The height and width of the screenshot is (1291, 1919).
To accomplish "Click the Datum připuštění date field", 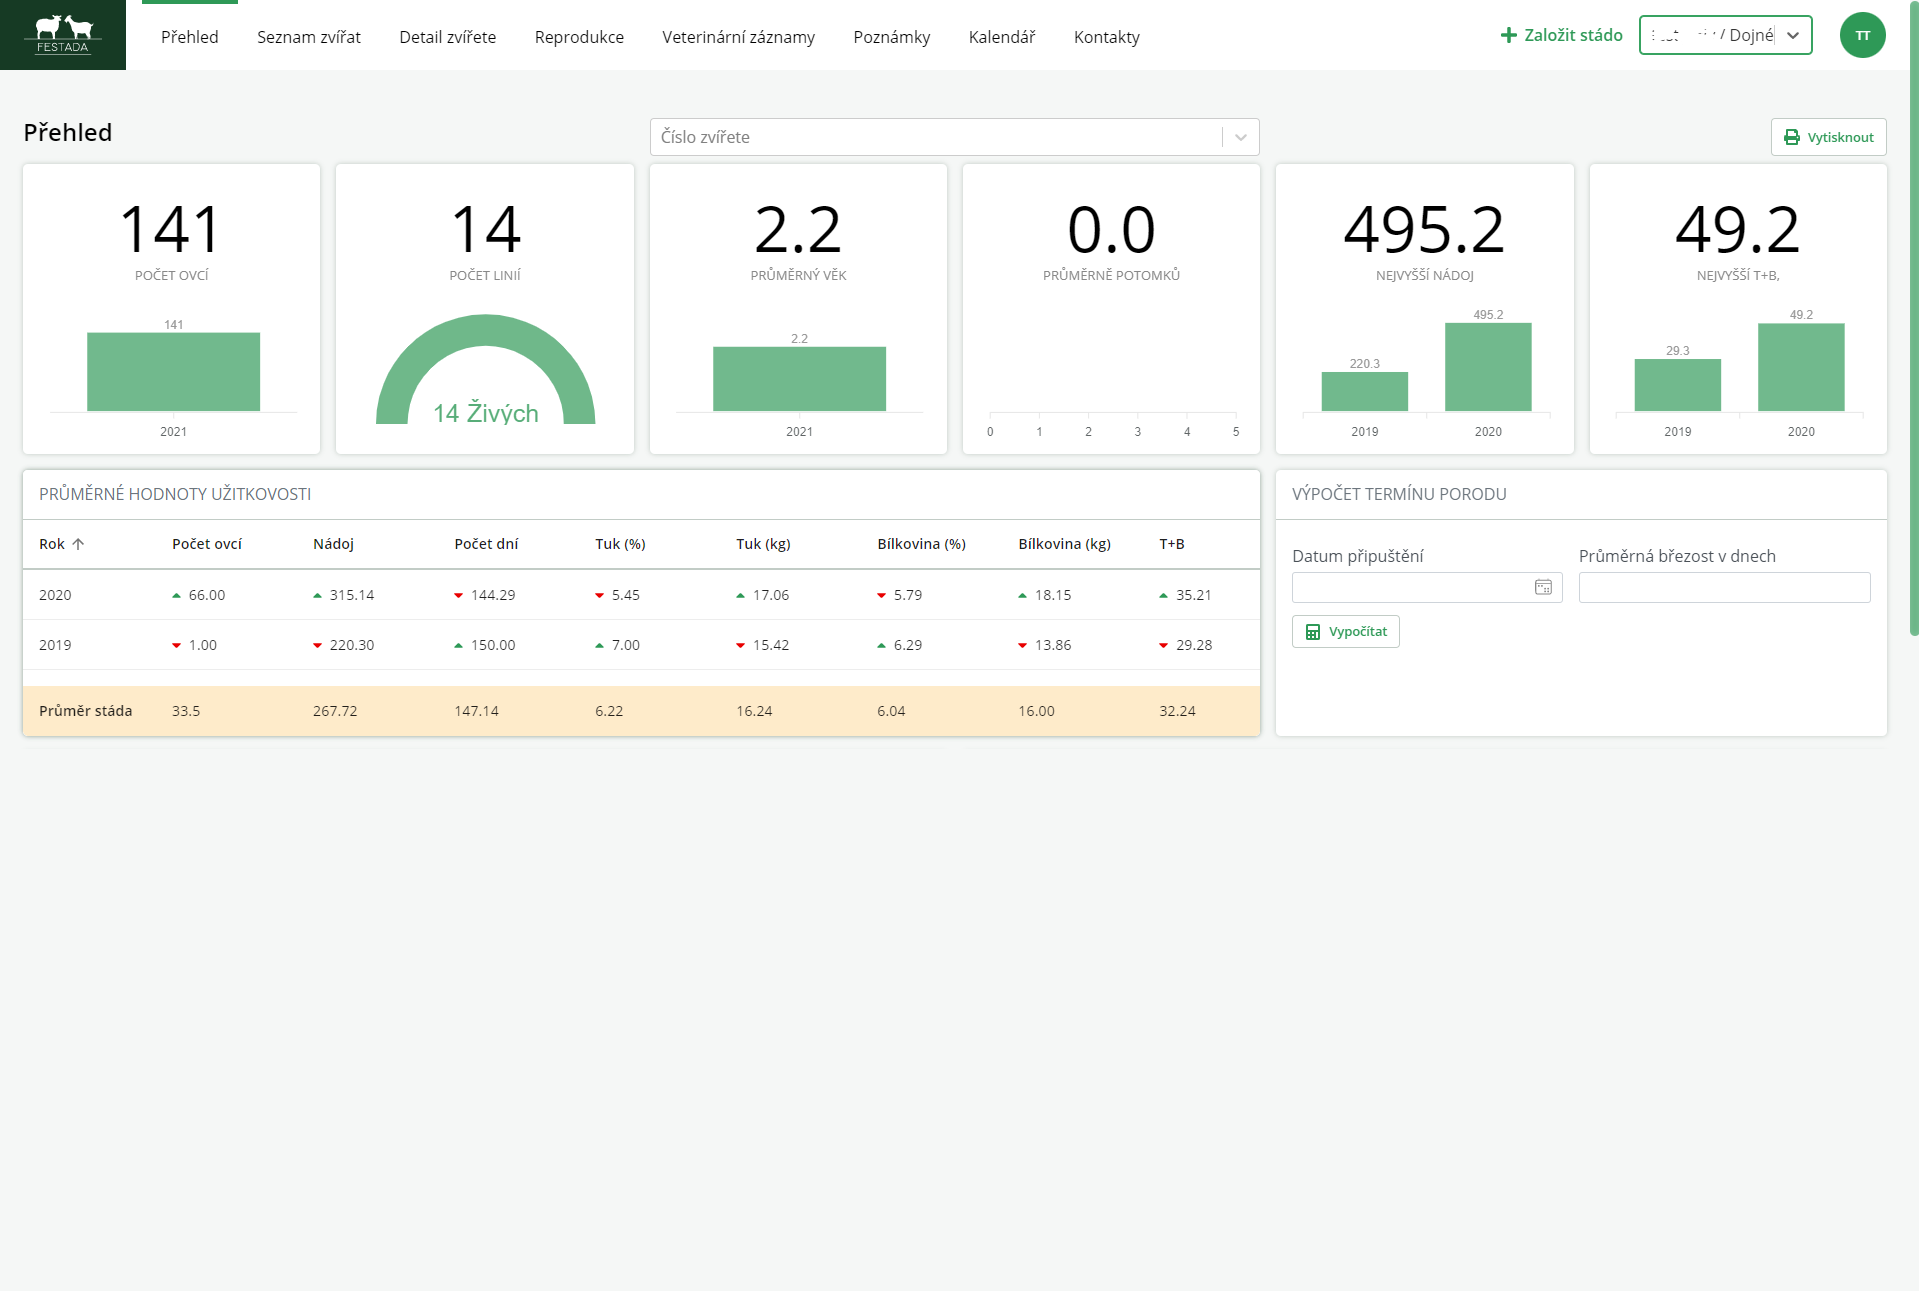I will [x=1412, y=588].
